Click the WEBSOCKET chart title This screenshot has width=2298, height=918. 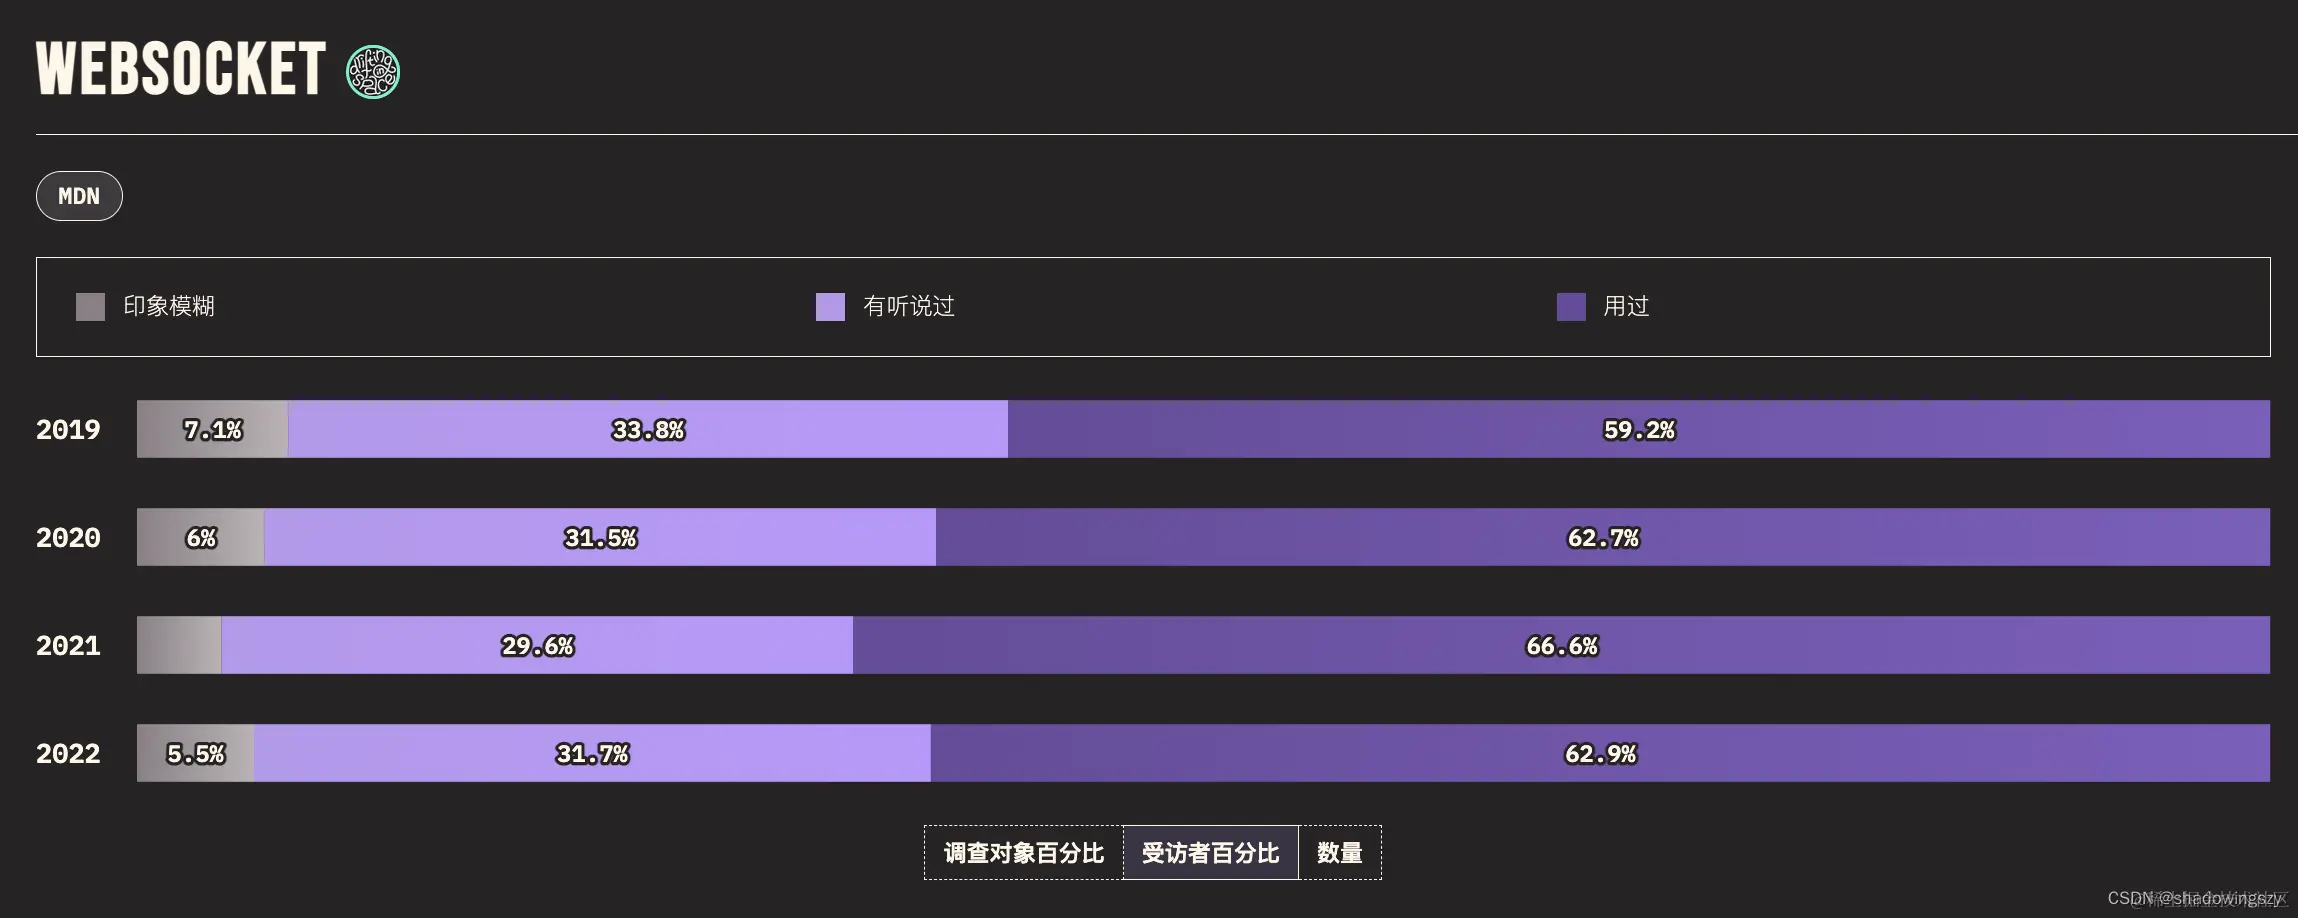pyautogui.click(x=180, y=70)
